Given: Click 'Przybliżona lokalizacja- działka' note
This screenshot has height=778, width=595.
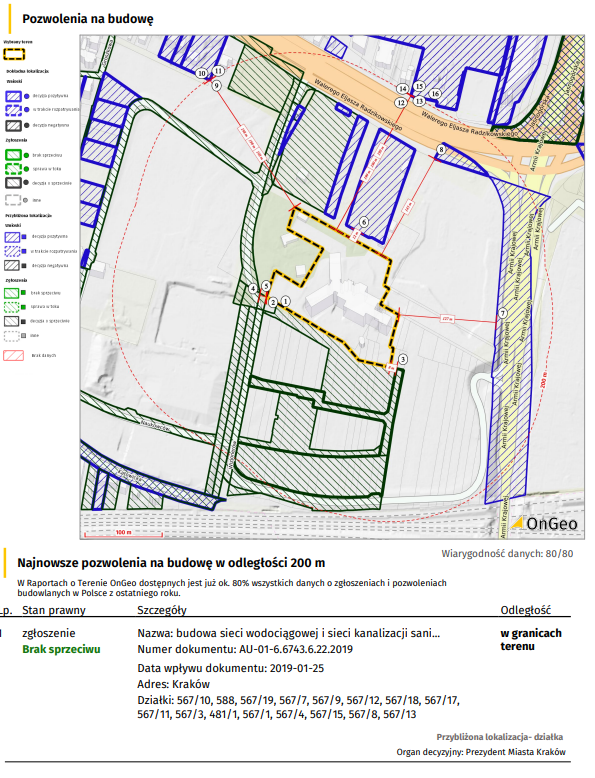Looking at the screenshot, I should pos(500,737).
